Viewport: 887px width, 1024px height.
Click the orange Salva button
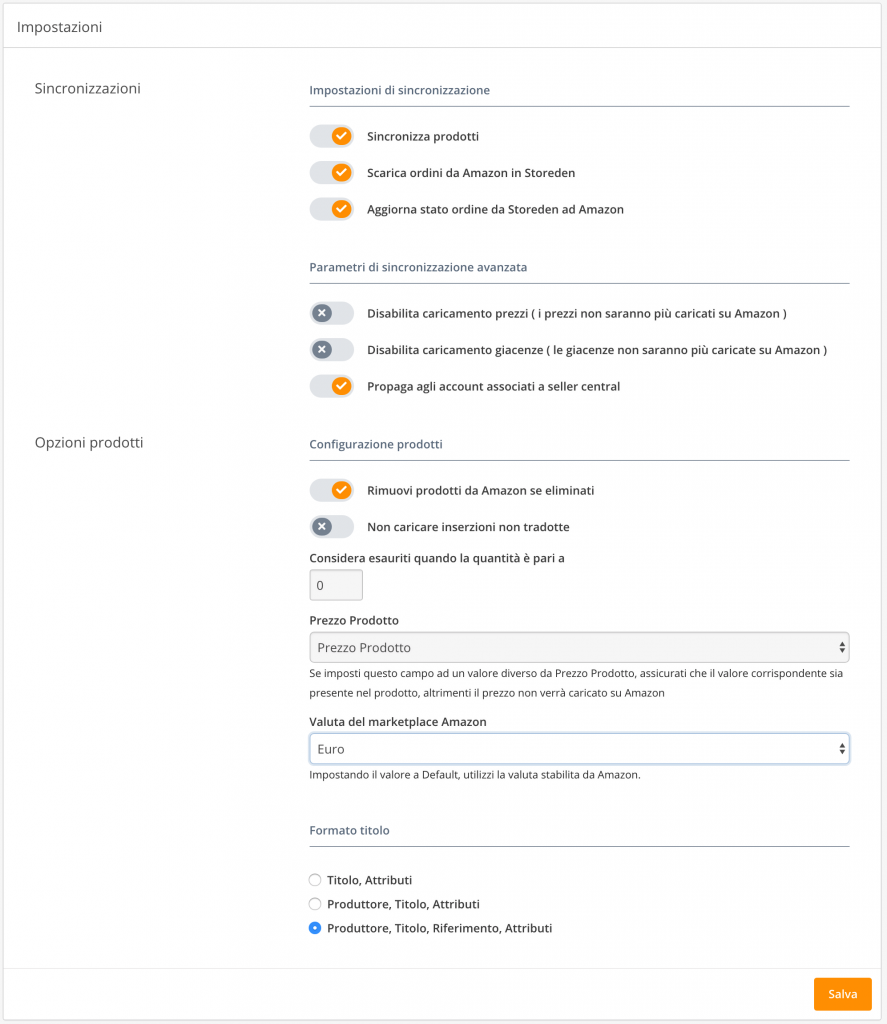pos(842,994)
